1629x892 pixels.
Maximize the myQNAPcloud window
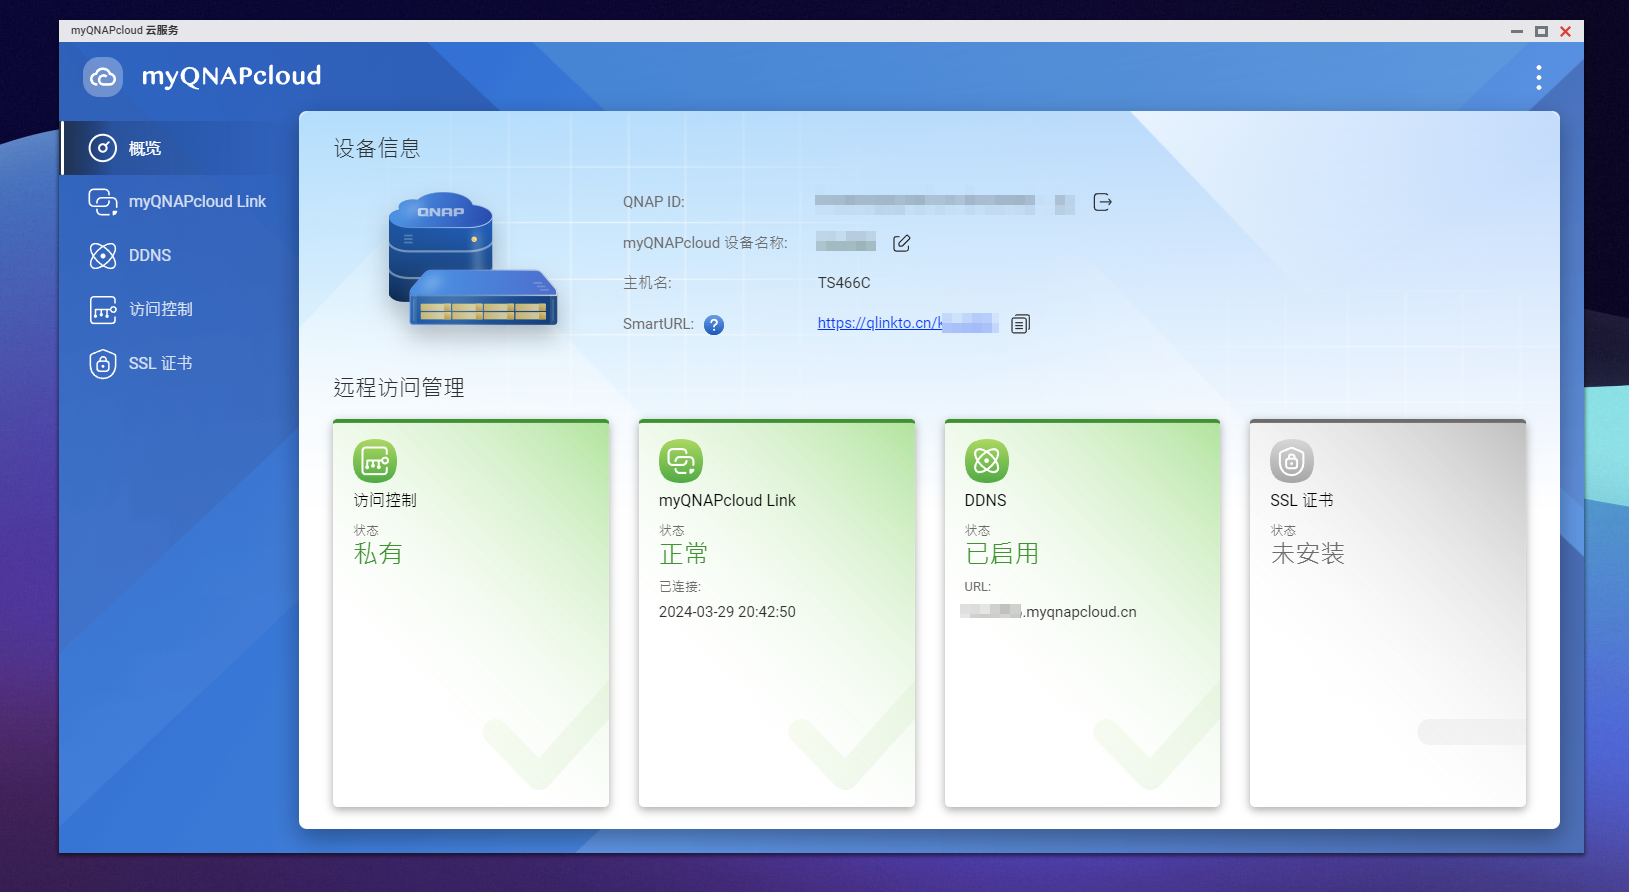1541,31
